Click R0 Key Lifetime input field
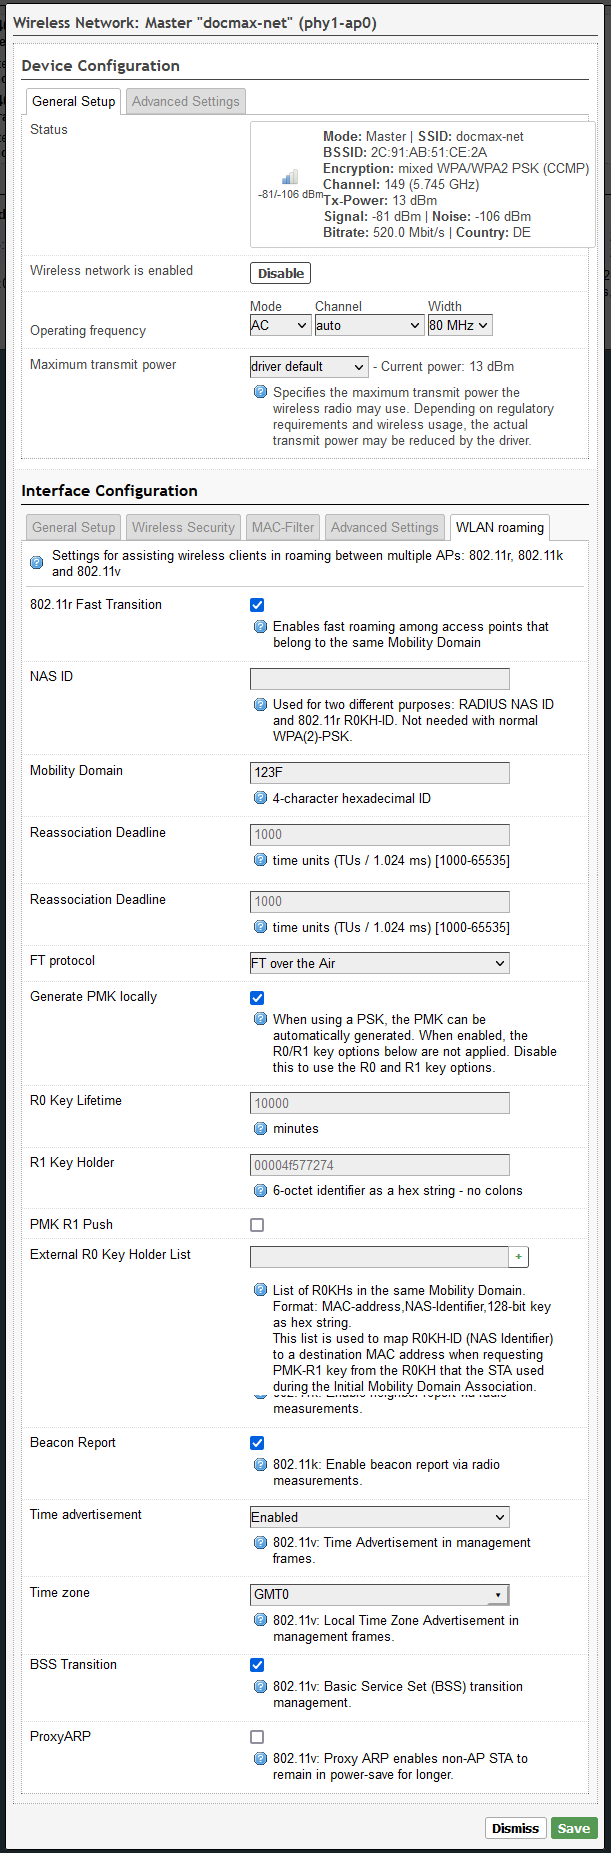This screenshot has height=1853, width=611. click(380, 1103)
